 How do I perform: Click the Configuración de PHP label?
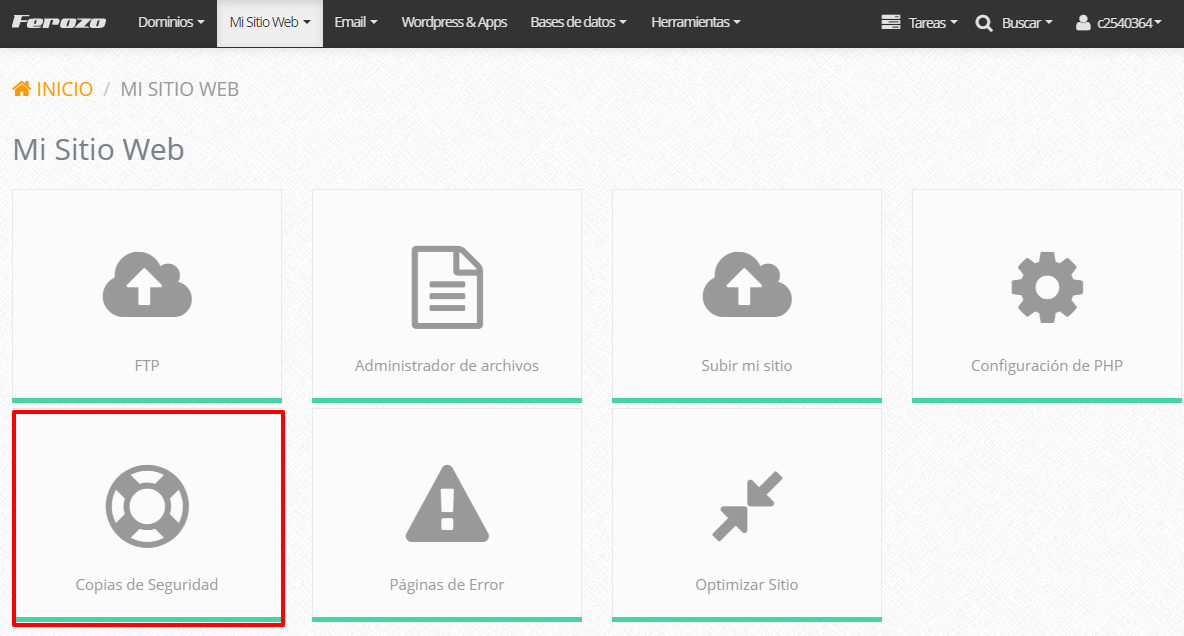(1047, 366)
